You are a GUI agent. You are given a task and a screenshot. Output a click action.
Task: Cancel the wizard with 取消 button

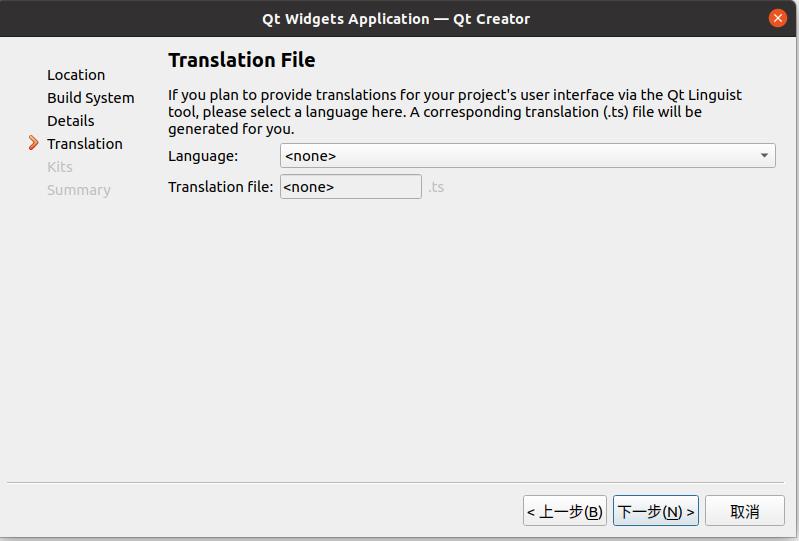click(x=744, y=511)
